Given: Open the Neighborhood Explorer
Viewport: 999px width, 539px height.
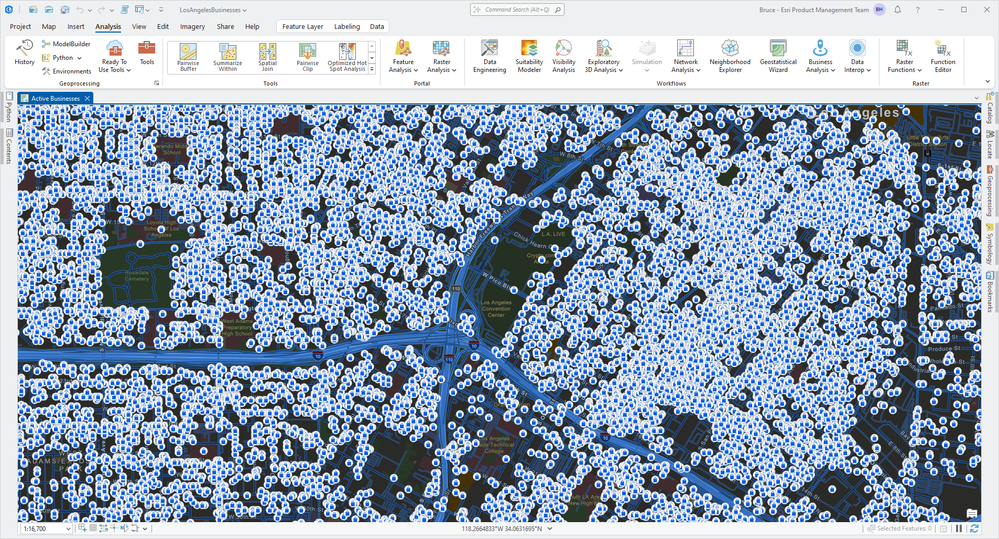Looking at the screenshot, I should pyautogui.click(x=729, y=56).
